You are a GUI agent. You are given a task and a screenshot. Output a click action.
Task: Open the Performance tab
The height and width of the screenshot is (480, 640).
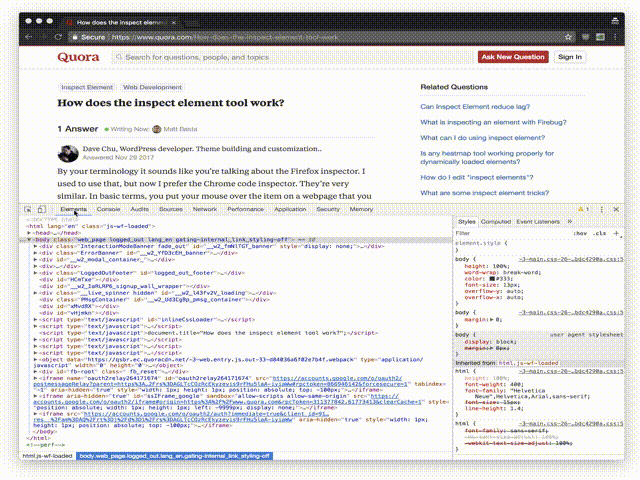point(246,209)
